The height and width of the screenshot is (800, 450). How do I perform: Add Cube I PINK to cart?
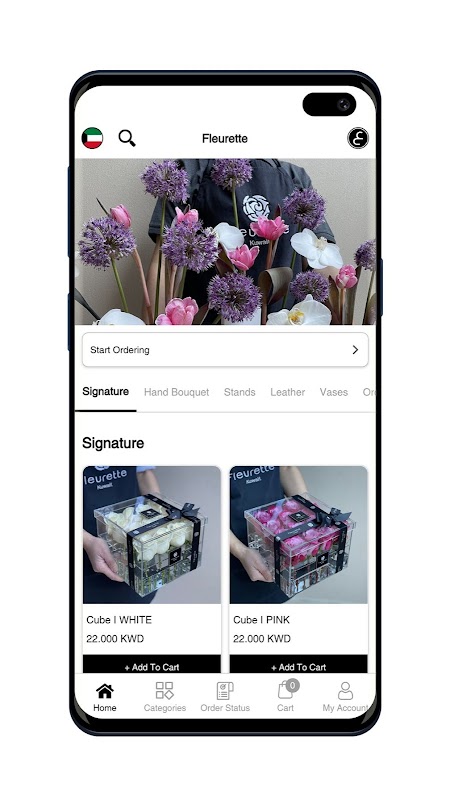298,664
